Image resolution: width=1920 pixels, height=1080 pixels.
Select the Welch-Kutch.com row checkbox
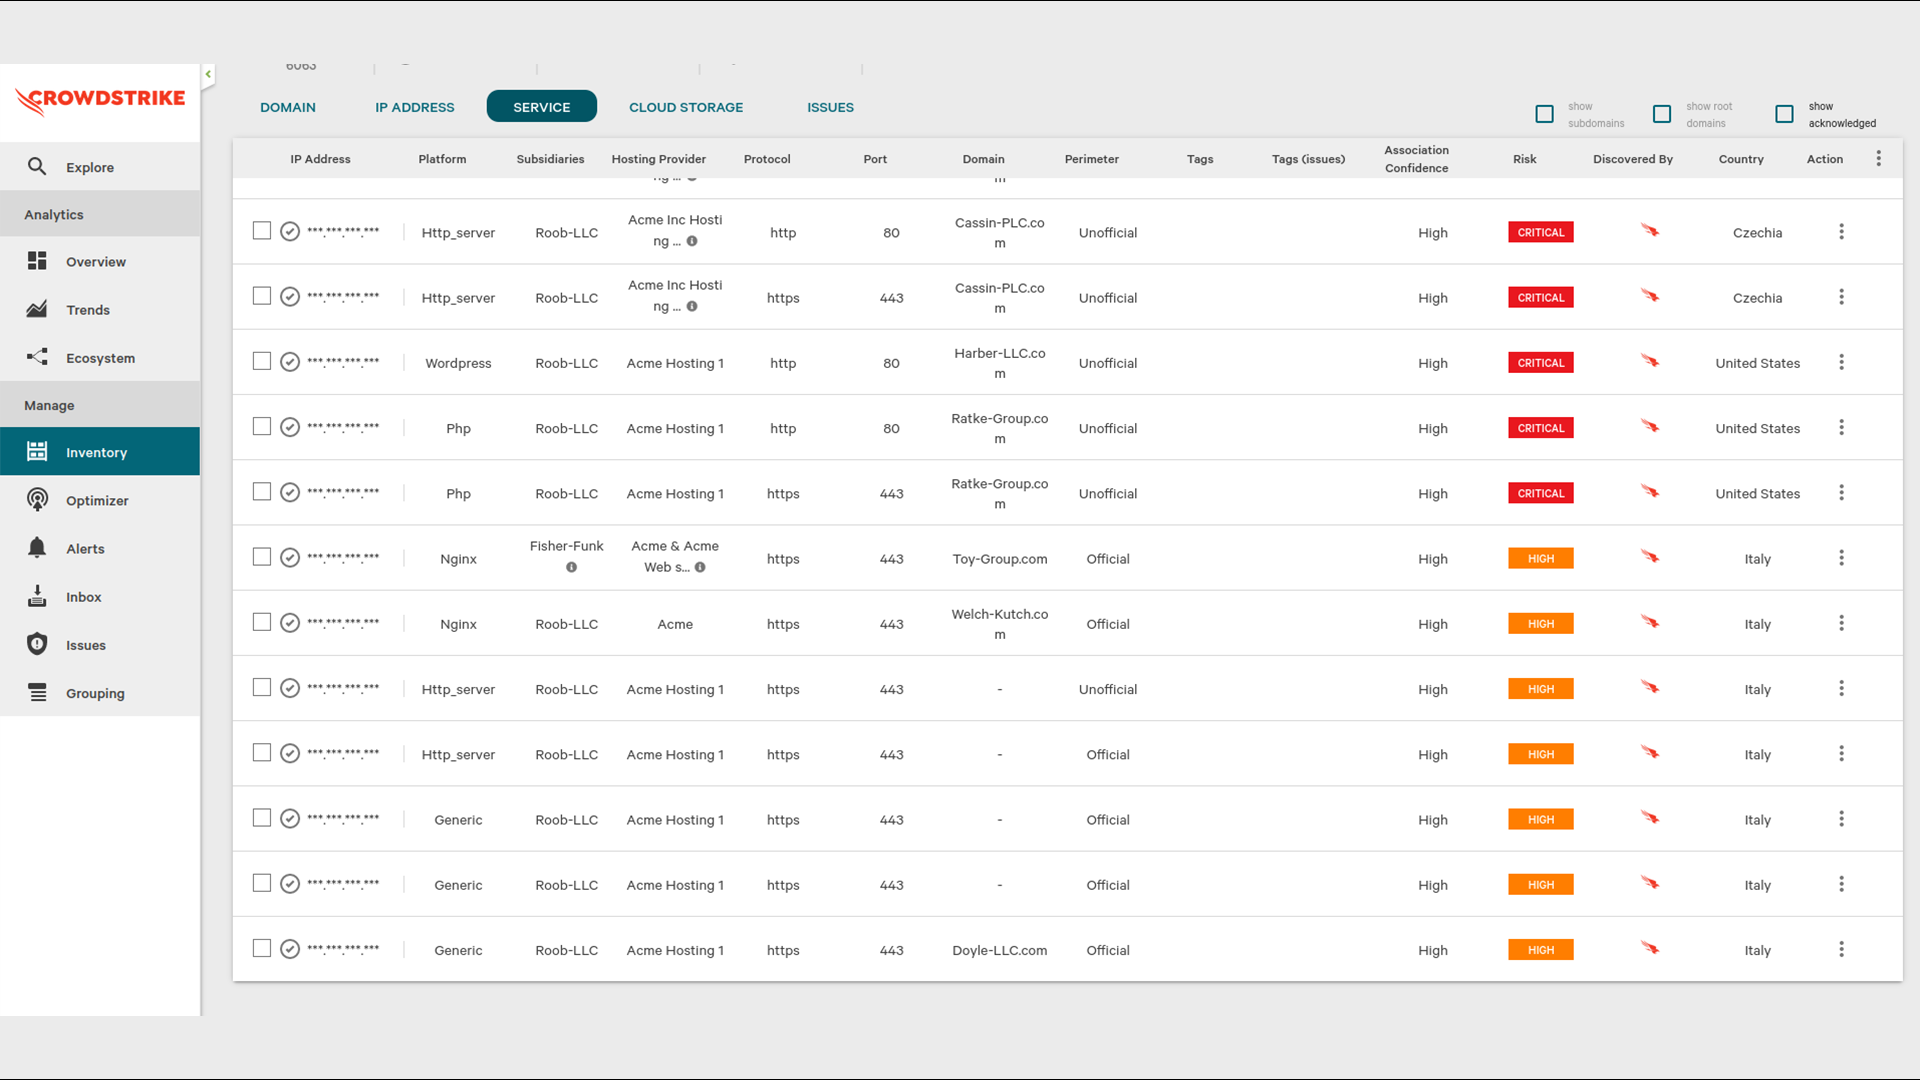point(262,622)
